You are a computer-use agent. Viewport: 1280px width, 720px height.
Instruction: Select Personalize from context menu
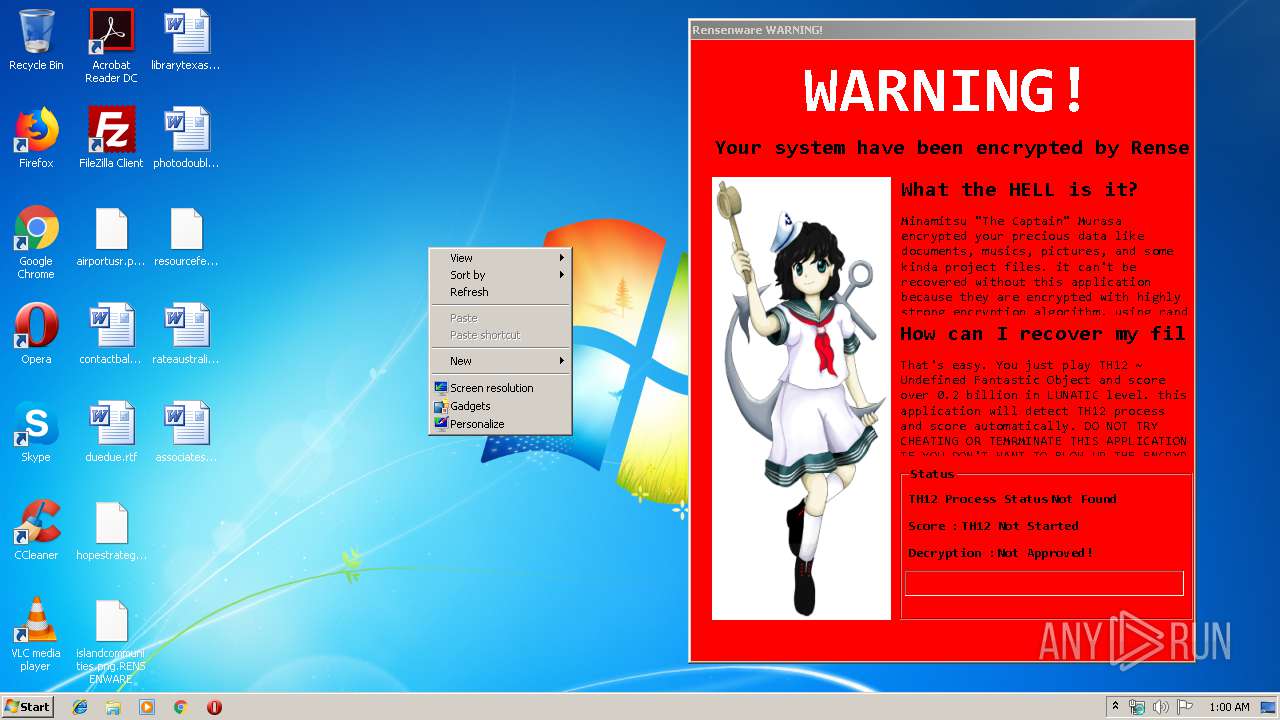500,424
